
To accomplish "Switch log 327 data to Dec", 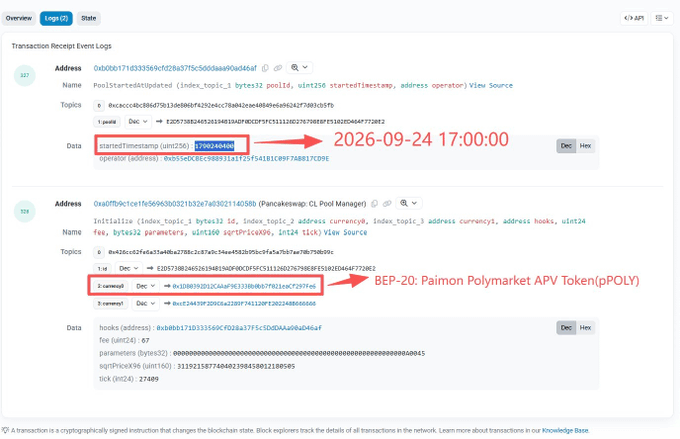I will (x=566, y=146).
